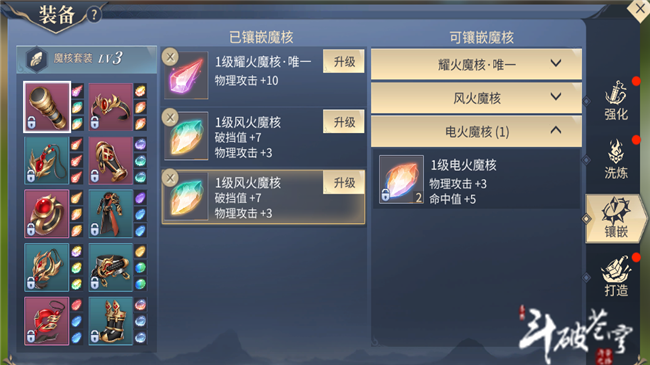Expand the 风火魔核 dropdown
Image resolution: width=650 pixels, height=365 pixels.
click(476, 98)
